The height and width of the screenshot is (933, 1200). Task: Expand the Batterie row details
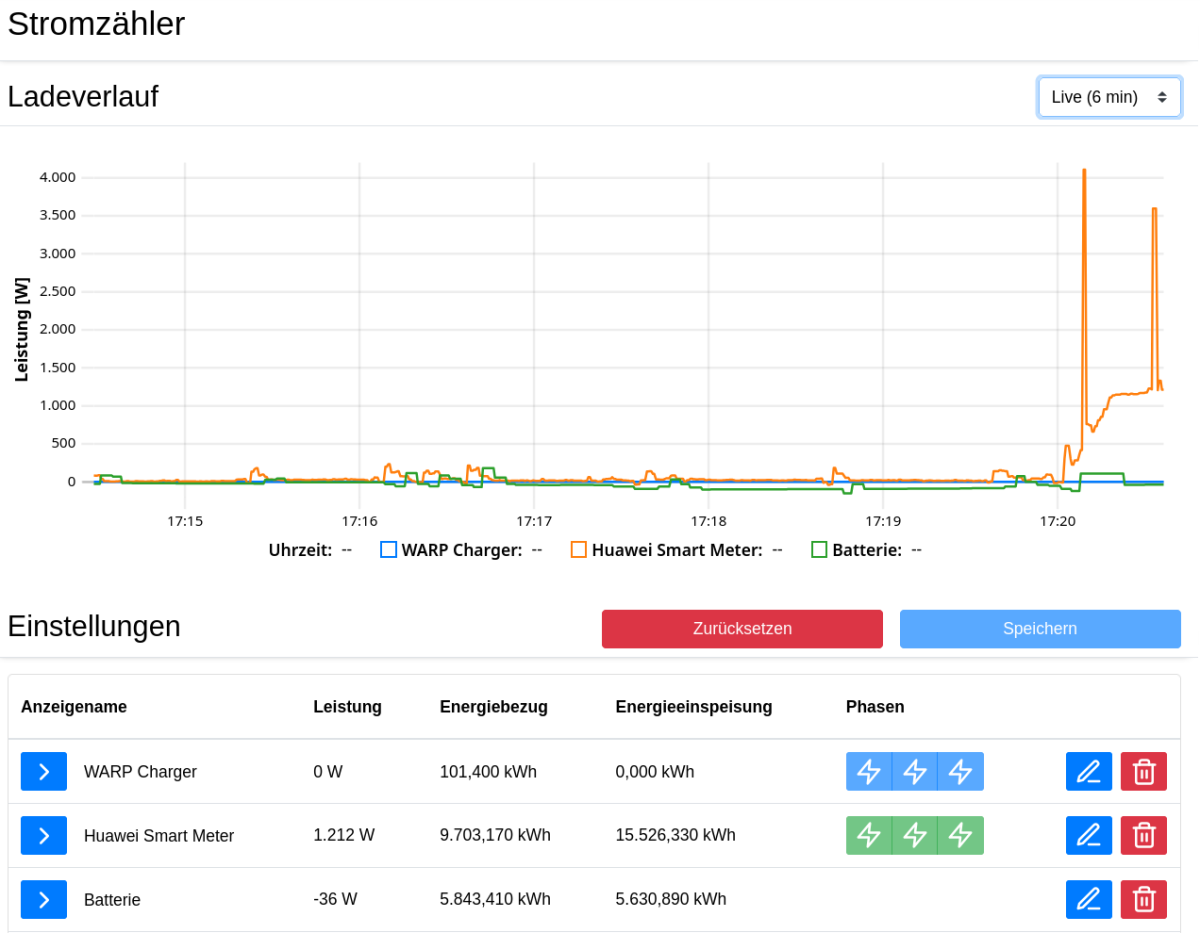pos(44,899)
